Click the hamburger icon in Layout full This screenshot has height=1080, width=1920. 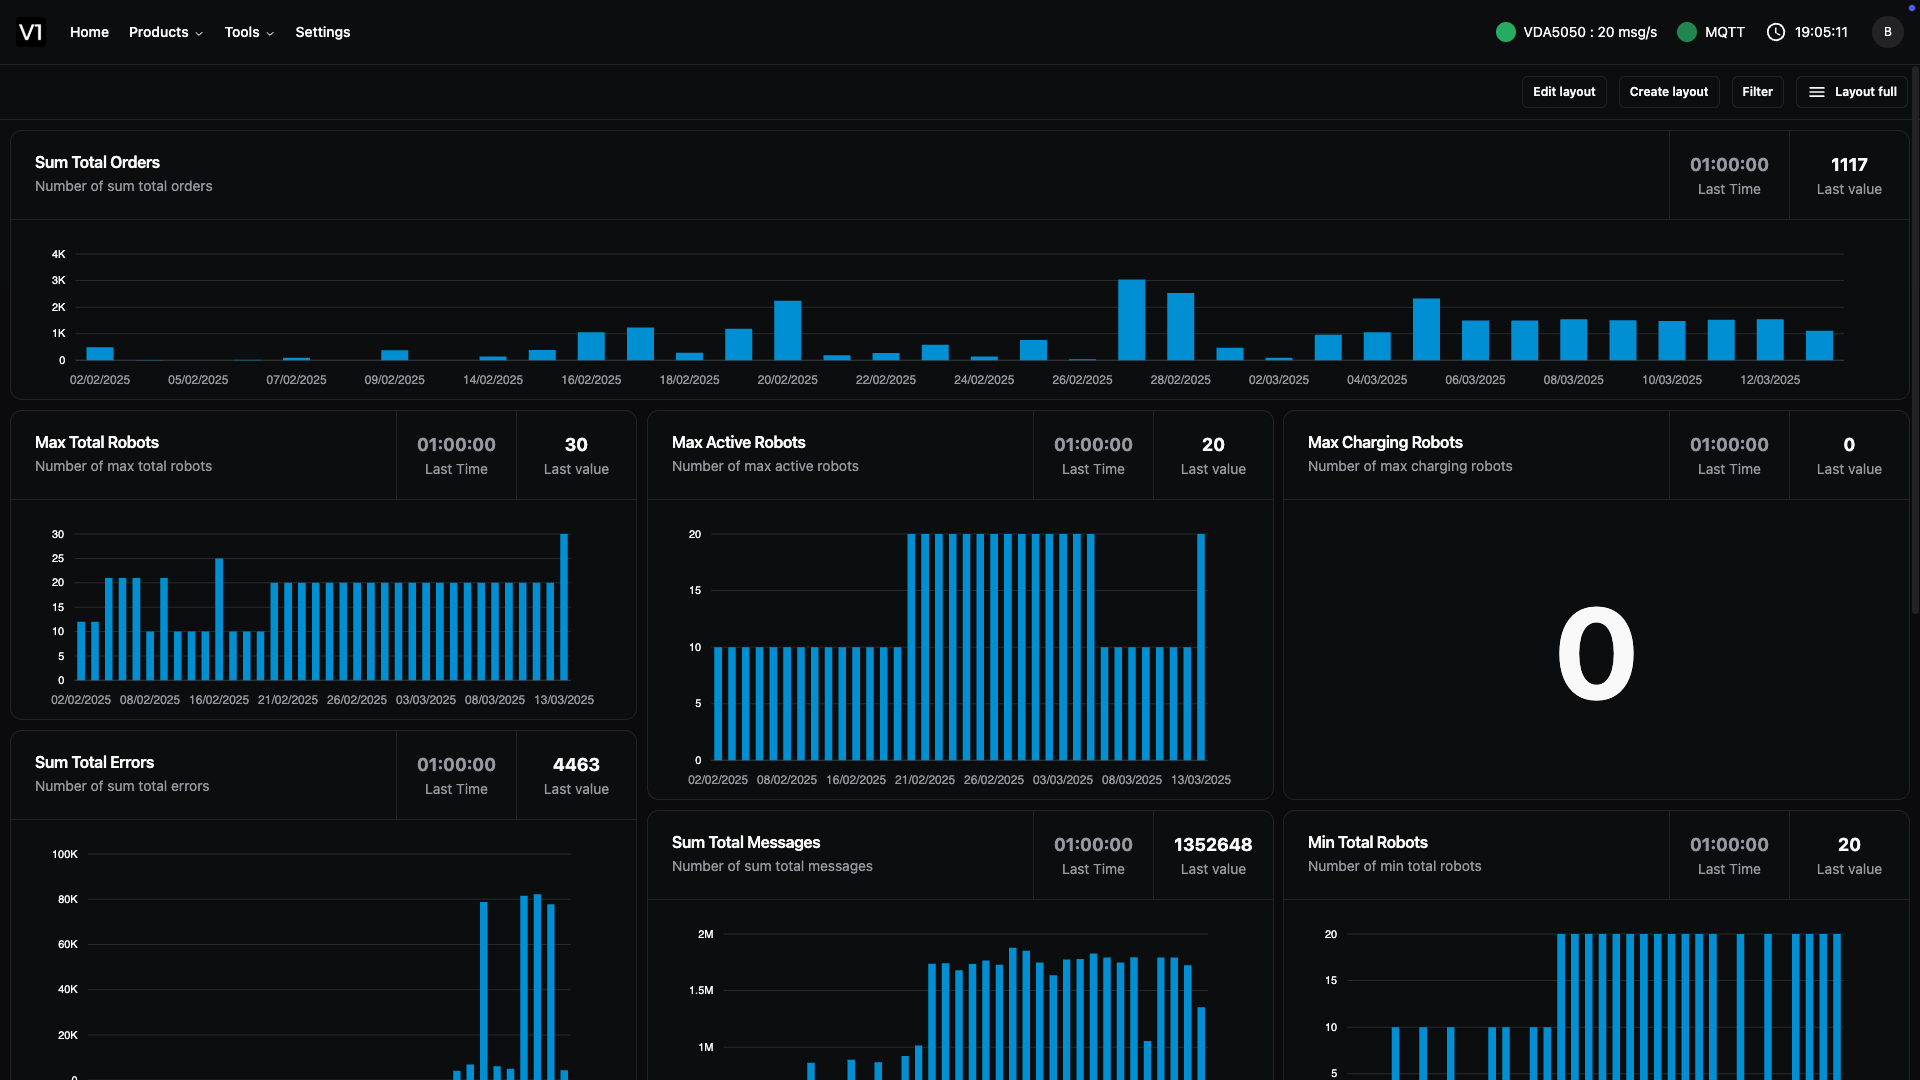(x=1817, y=92)
